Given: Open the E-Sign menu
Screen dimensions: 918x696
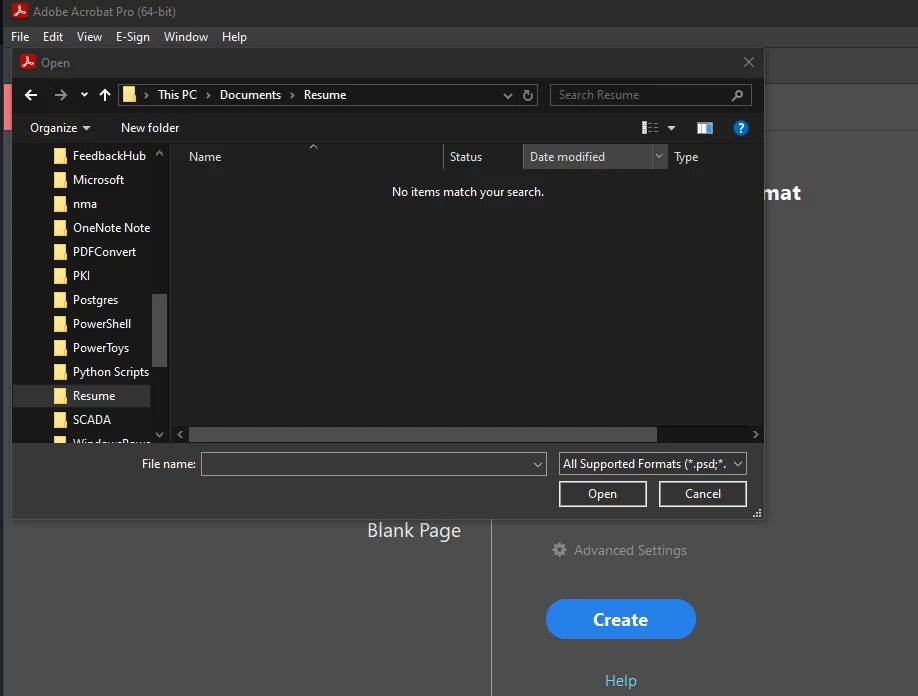Looking at the screenshot, I should 133,37.
